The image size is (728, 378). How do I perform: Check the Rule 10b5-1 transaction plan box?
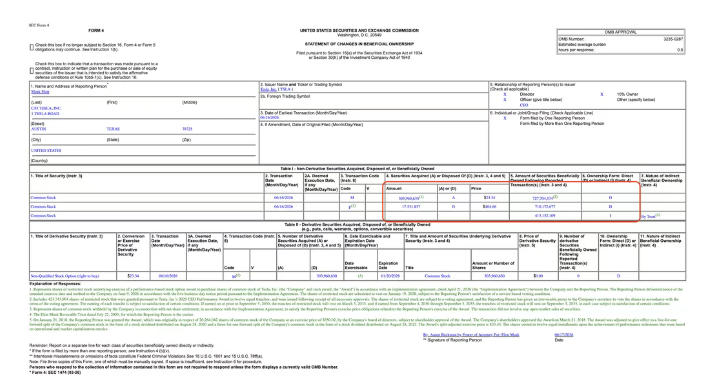tap(32, 71)
